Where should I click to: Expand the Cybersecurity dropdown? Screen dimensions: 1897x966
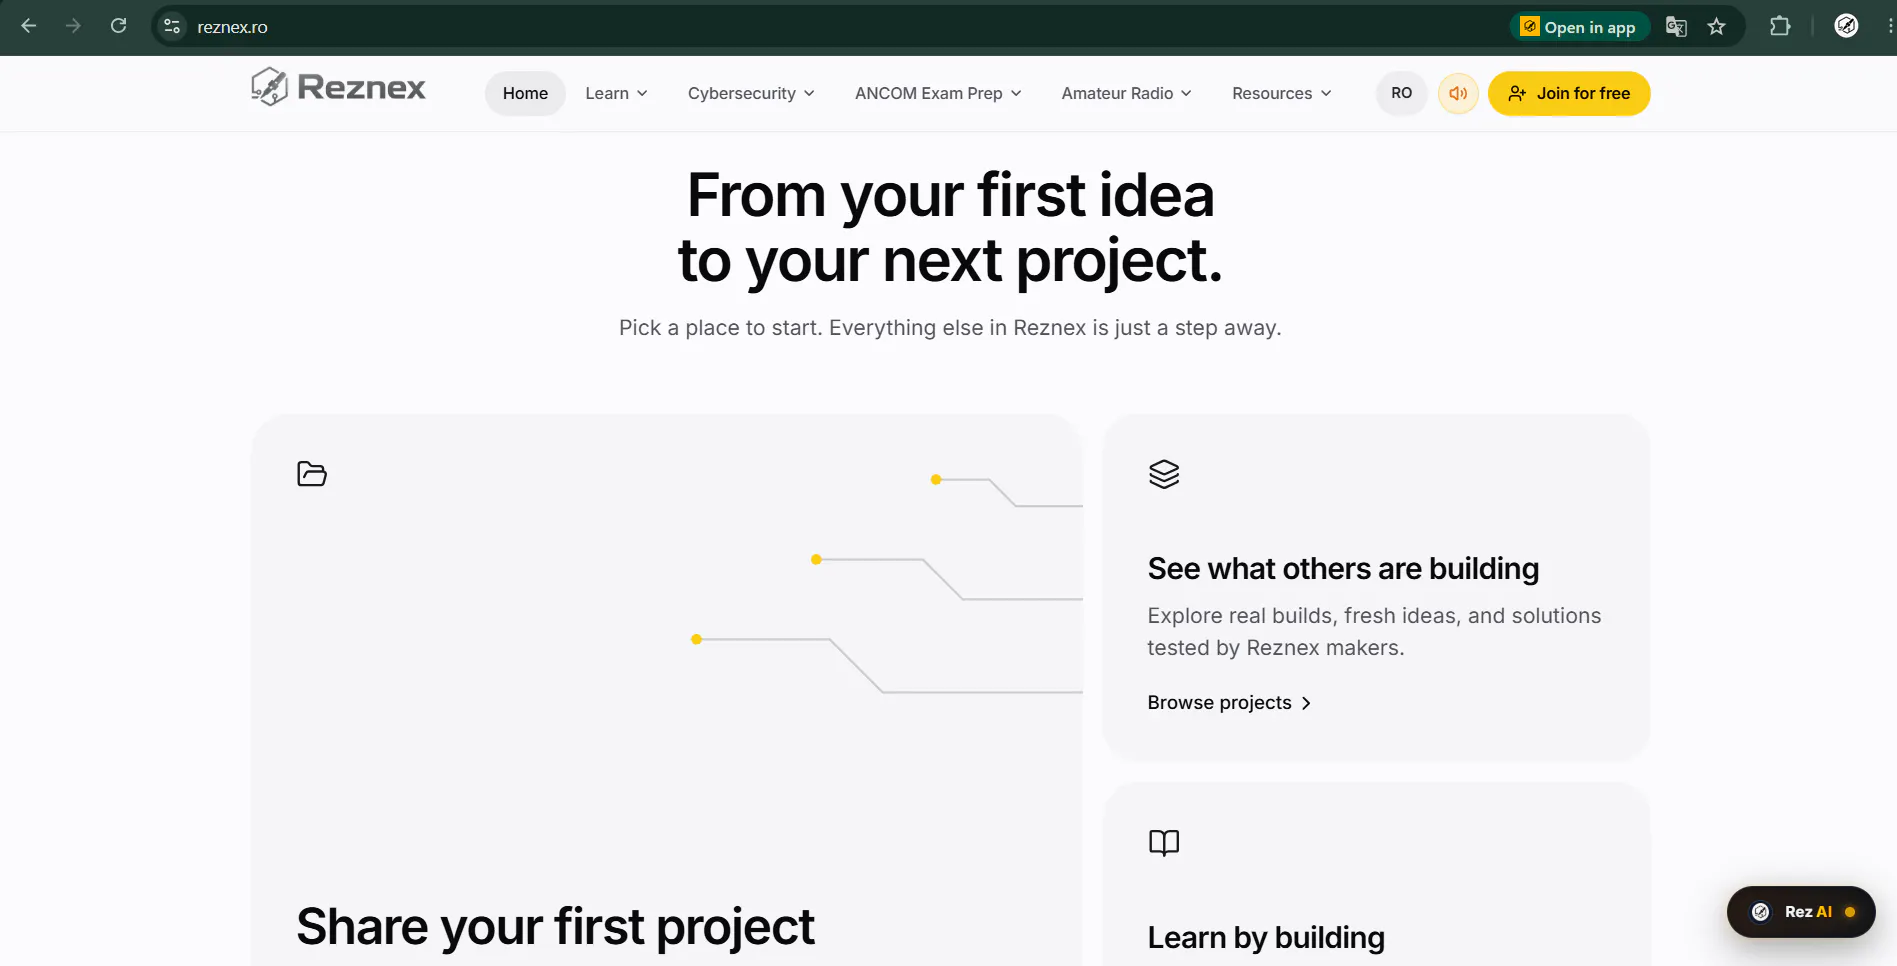(751, 93)
